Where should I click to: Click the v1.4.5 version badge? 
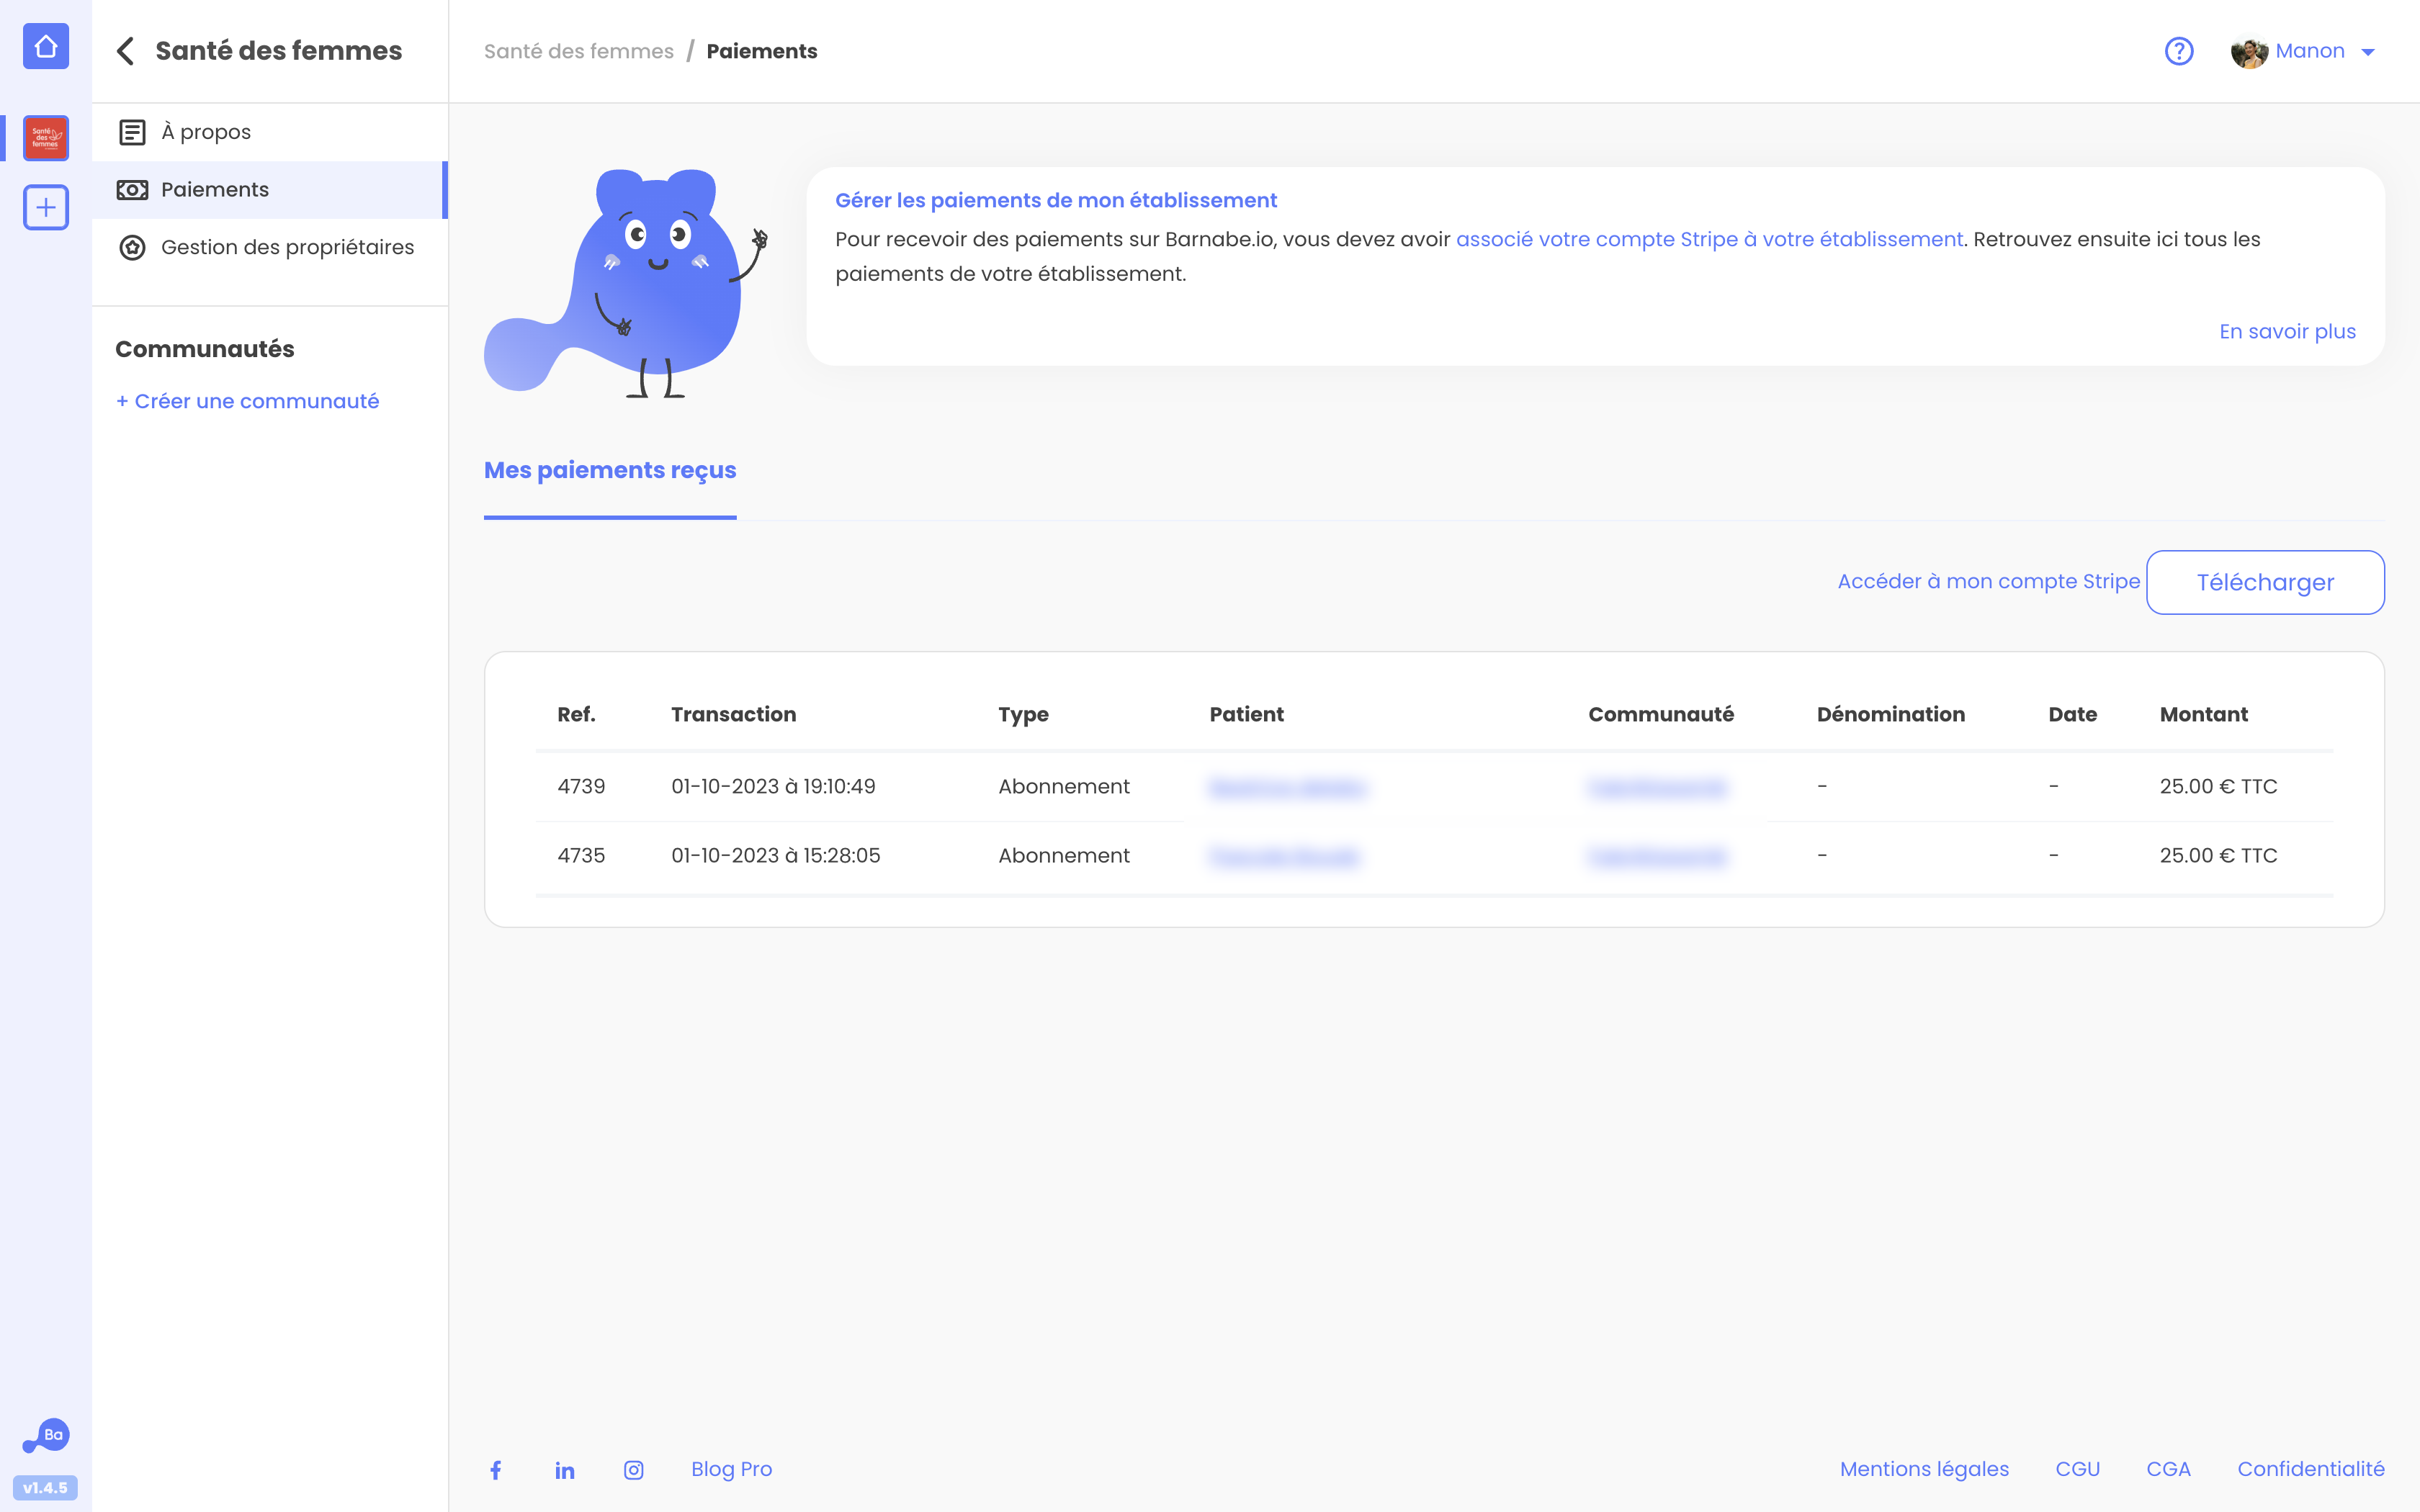pos(46,1488)
